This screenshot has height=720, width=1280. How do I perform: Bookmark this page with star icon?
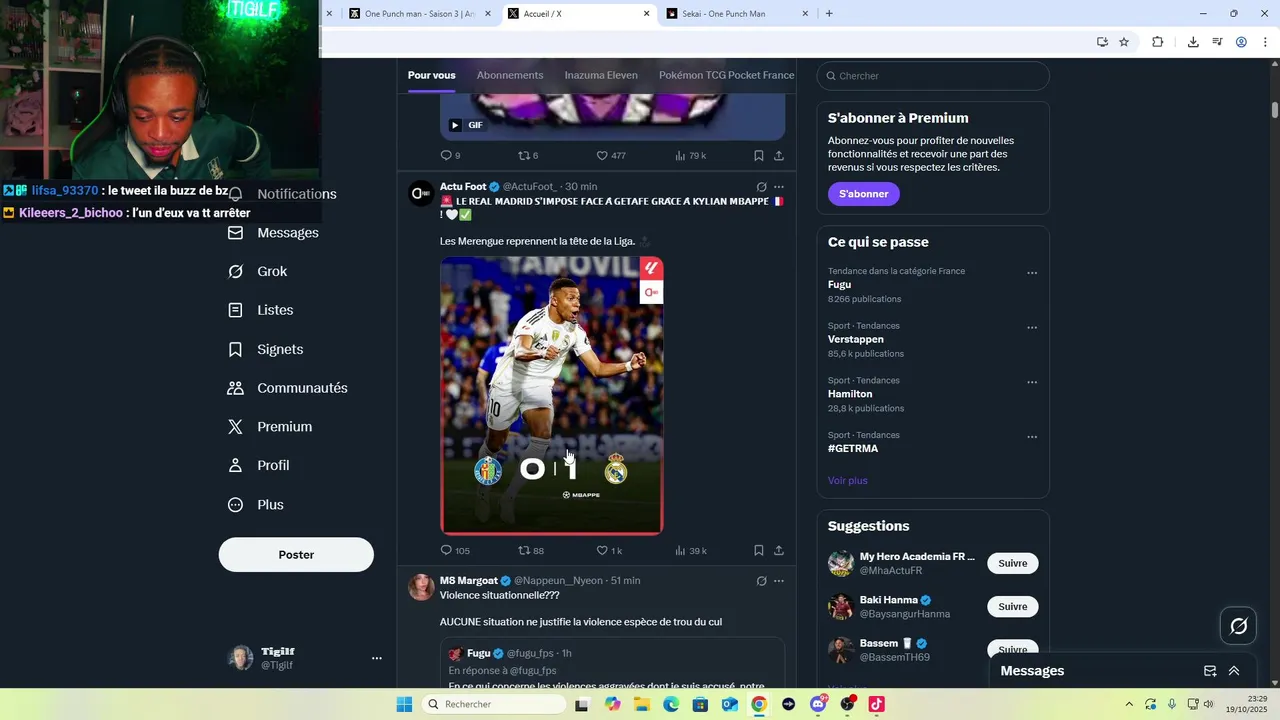pyautogui.click(x=1124, y=42)
